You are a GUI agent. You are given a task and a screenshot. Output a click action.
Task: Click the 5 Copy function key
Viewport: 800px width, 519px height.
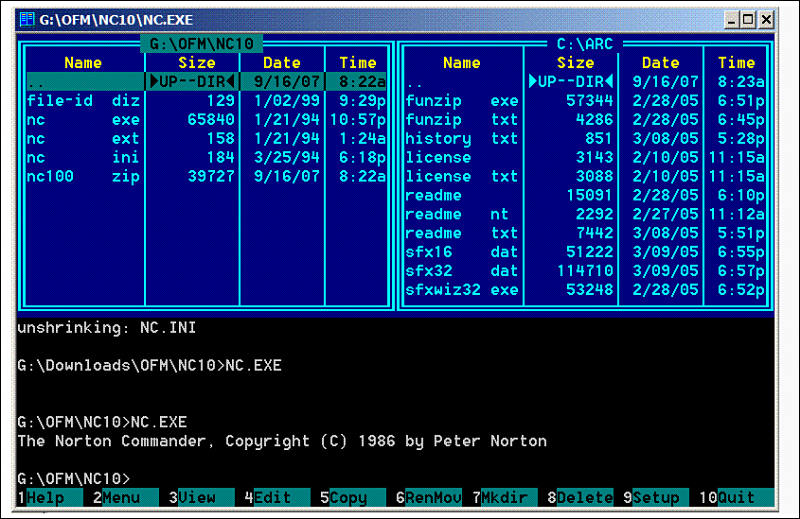point(353,498)
